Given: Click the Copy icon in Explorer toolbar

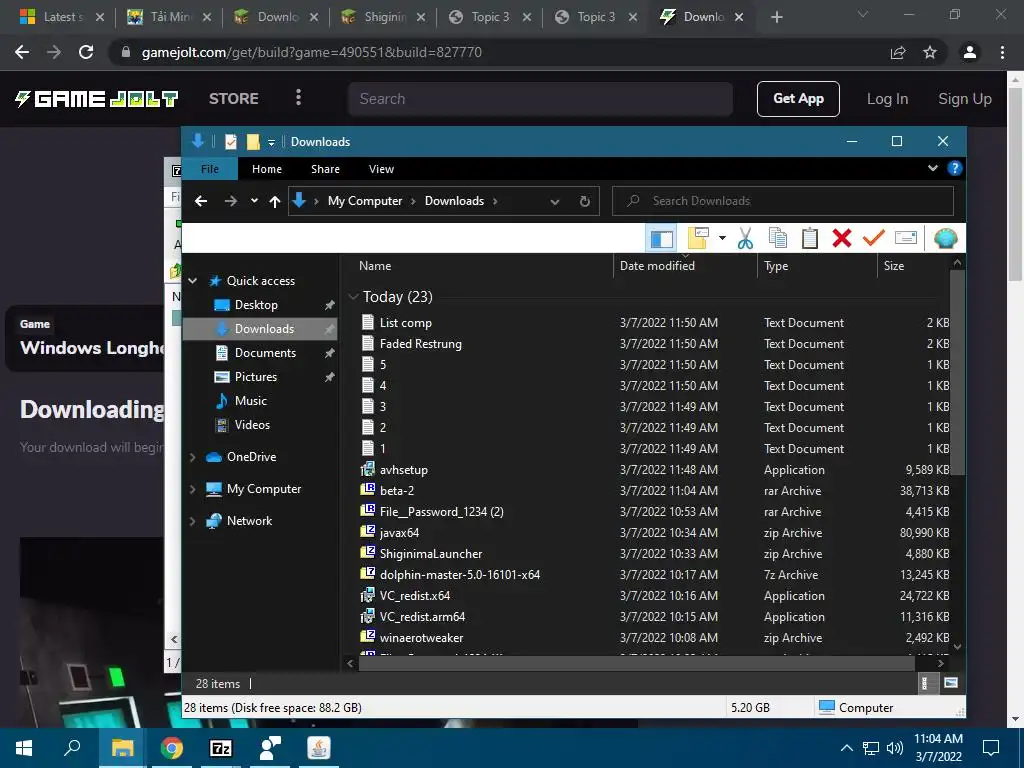Looking at the screenshot, I should point(777,238).
